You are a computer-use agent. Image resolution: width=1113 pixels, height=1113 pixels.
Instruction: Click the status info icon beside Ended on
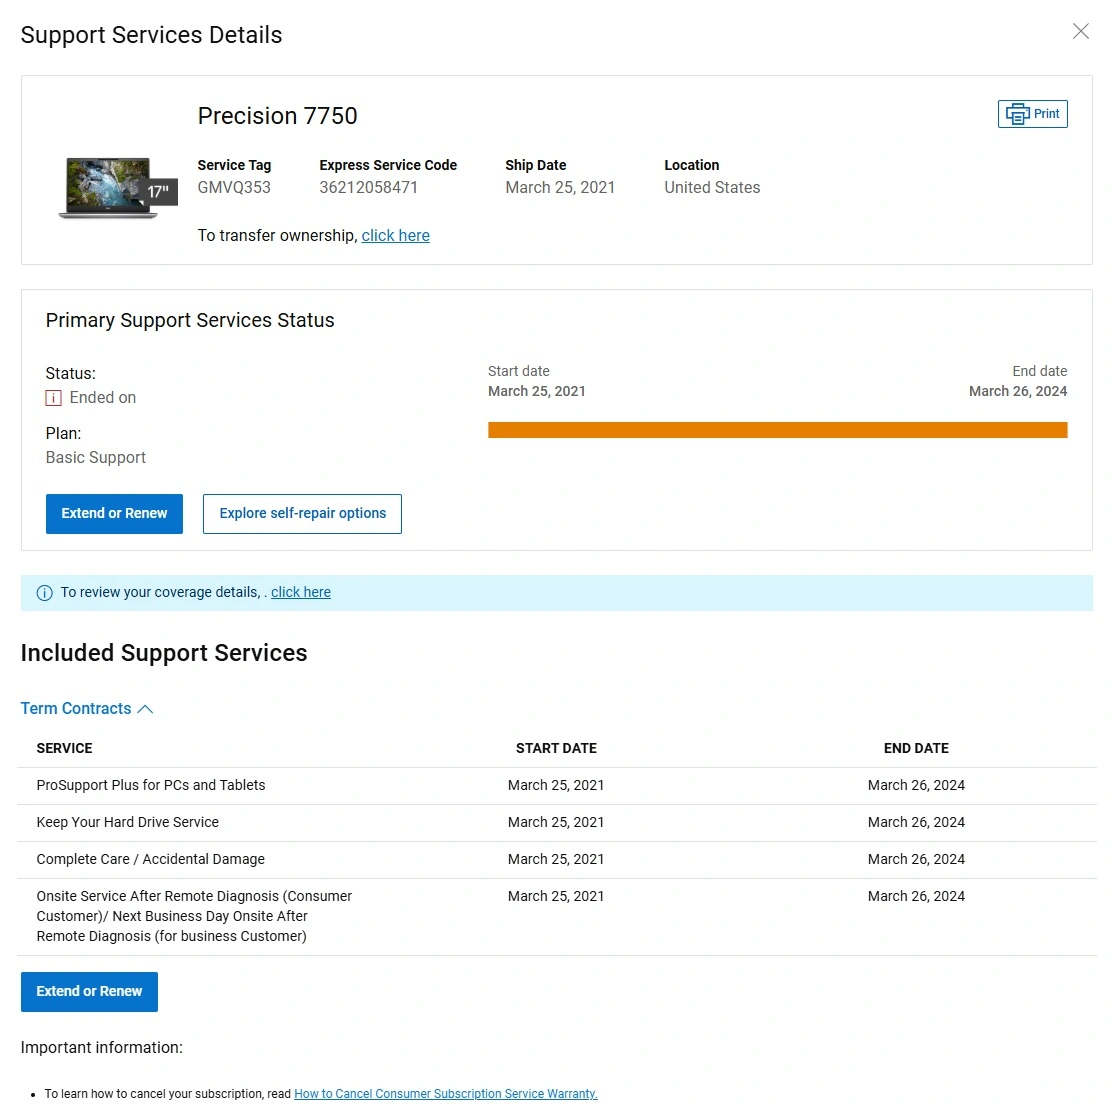53,398
